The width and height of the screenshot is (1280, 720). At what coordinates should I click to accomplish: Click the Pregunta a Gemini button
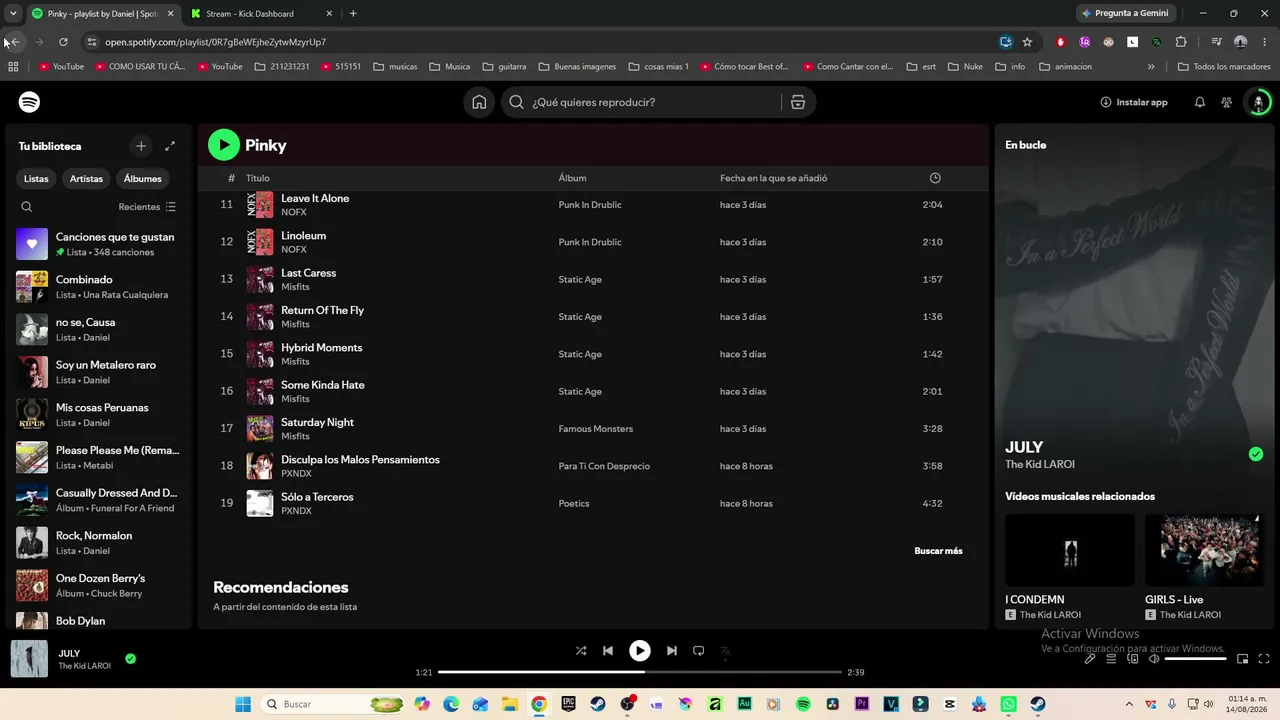[1125, 14]
